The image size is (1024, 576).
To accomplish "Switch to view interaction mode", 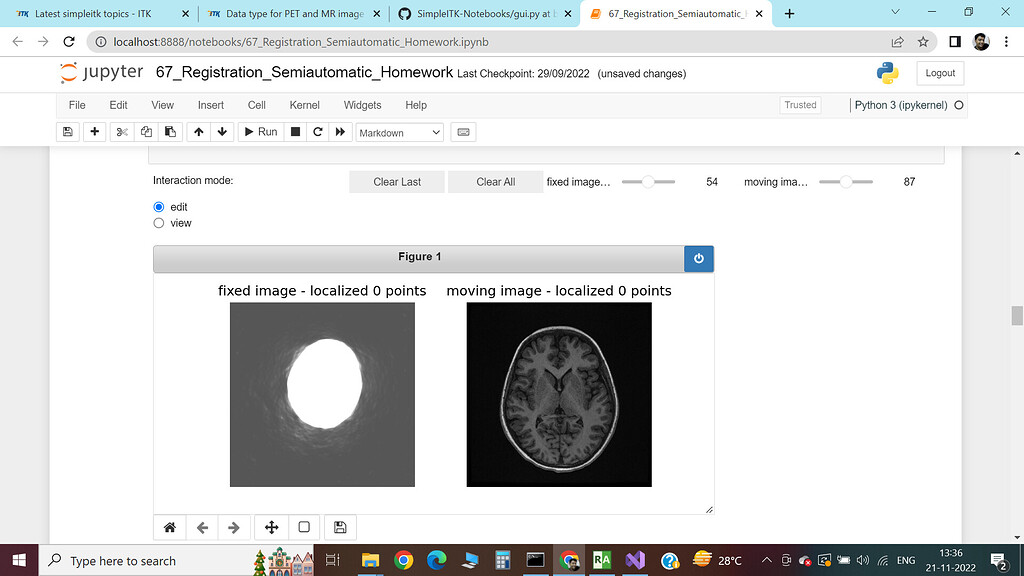I will 158,223.
